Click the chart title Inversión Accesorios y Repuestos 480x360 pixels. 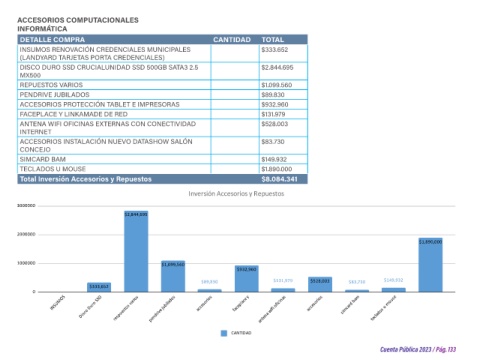[x=236, y=194]
